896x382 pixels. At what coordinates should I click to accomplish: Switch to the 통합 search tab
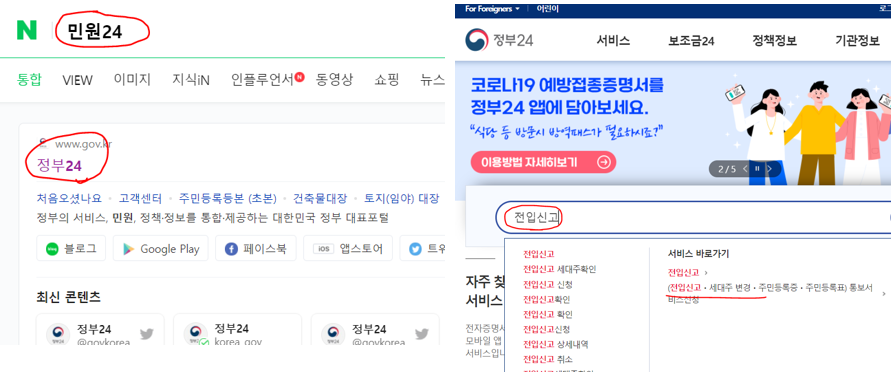pyautogui.click(x=29, y=79)
